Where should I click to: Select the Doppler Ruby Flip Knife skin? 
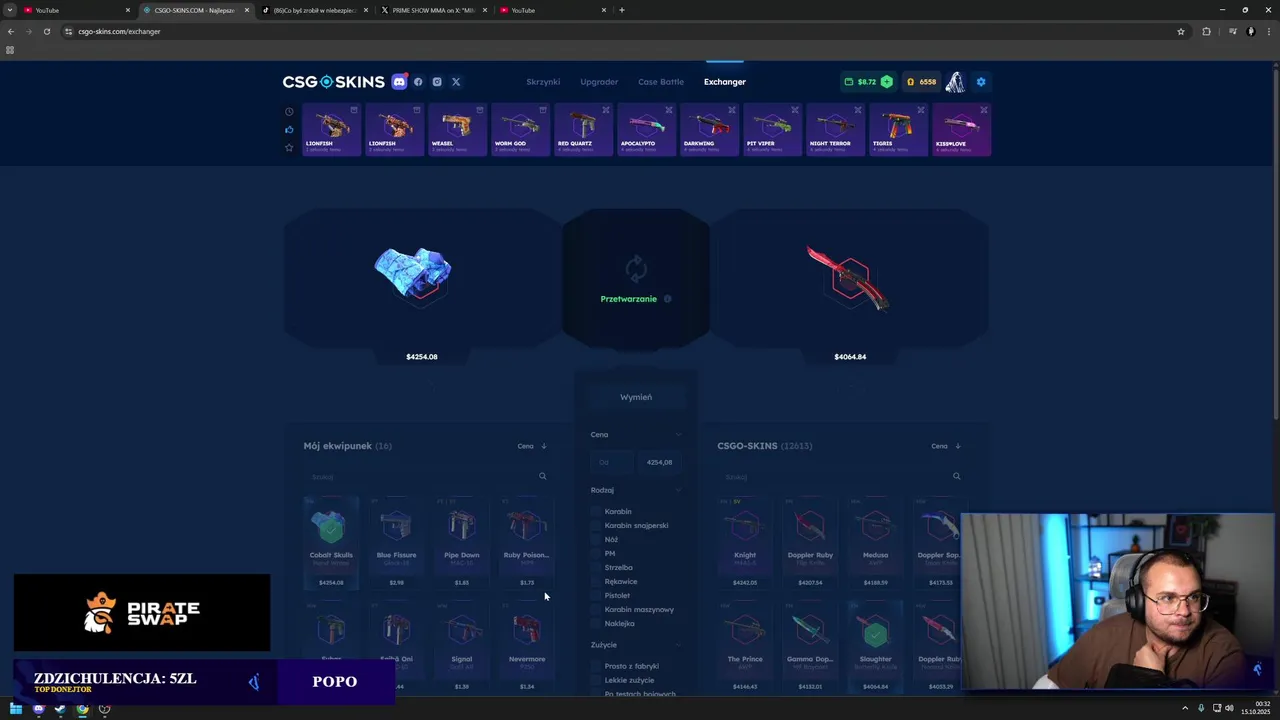(x=810, y=541)
